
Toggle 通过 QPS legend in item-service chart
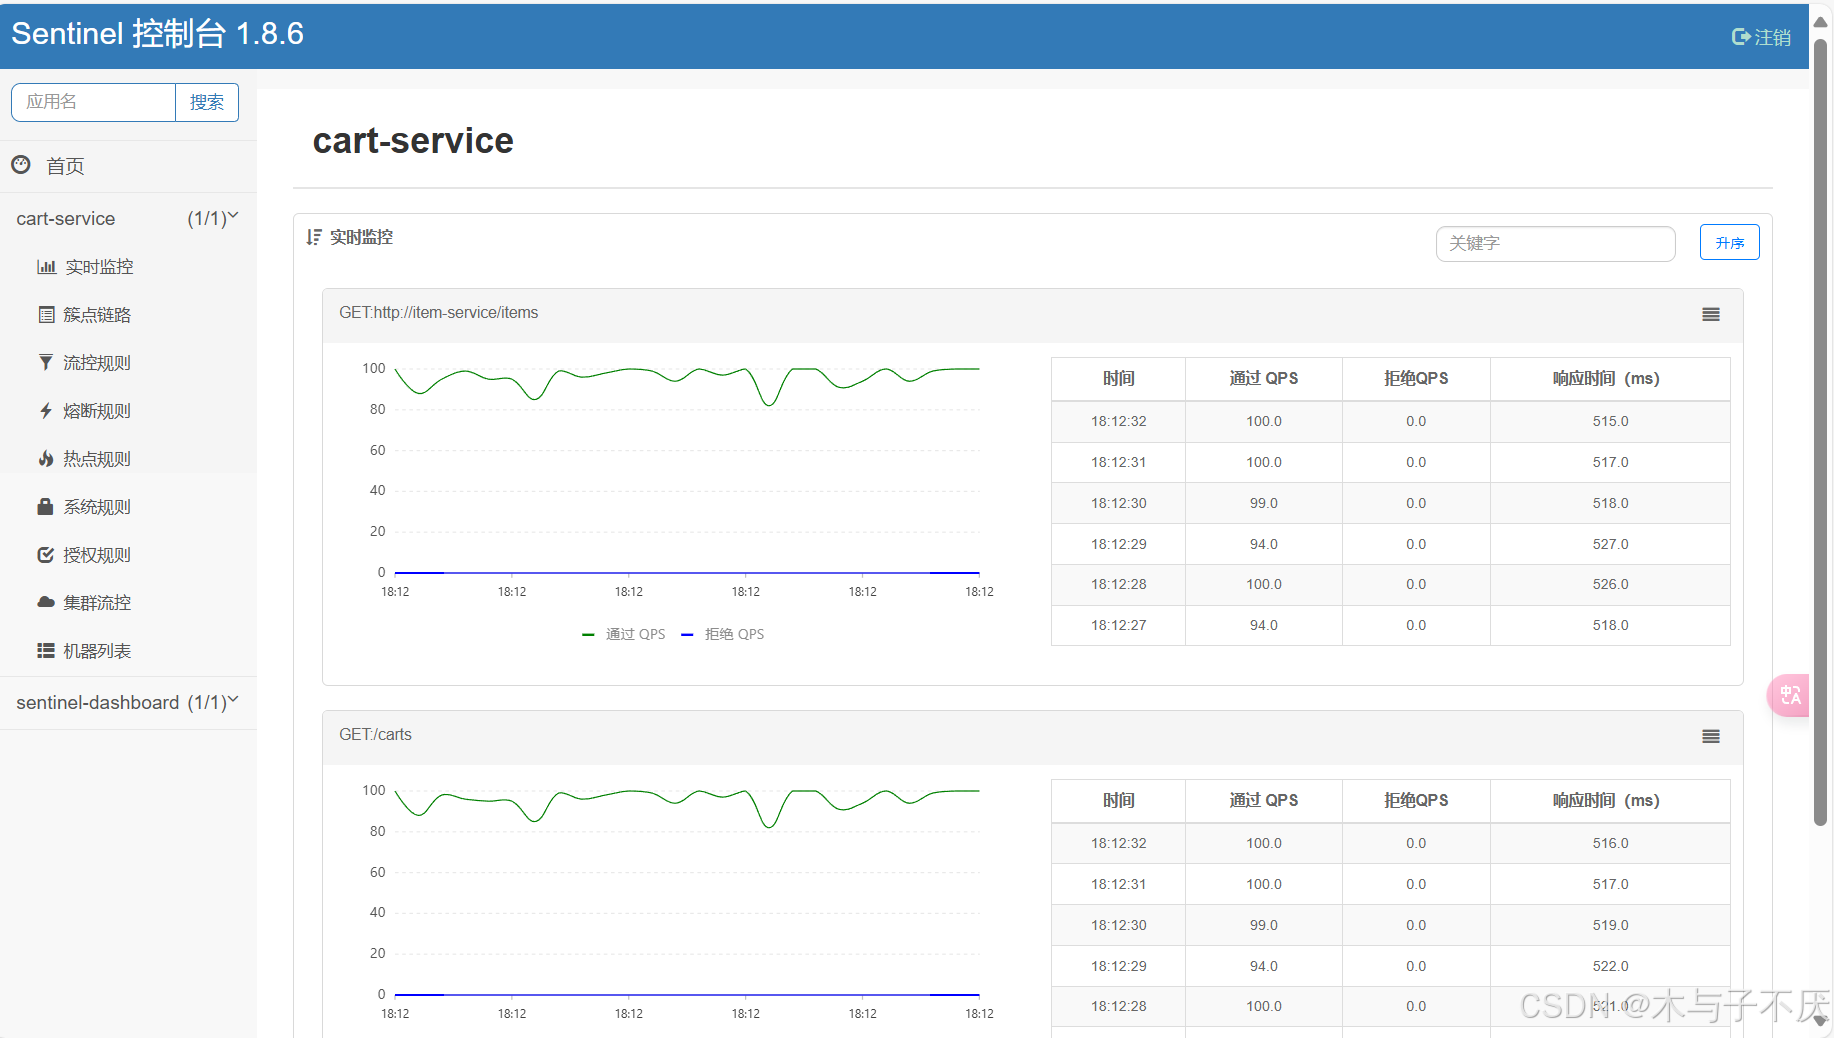point(624,634)
